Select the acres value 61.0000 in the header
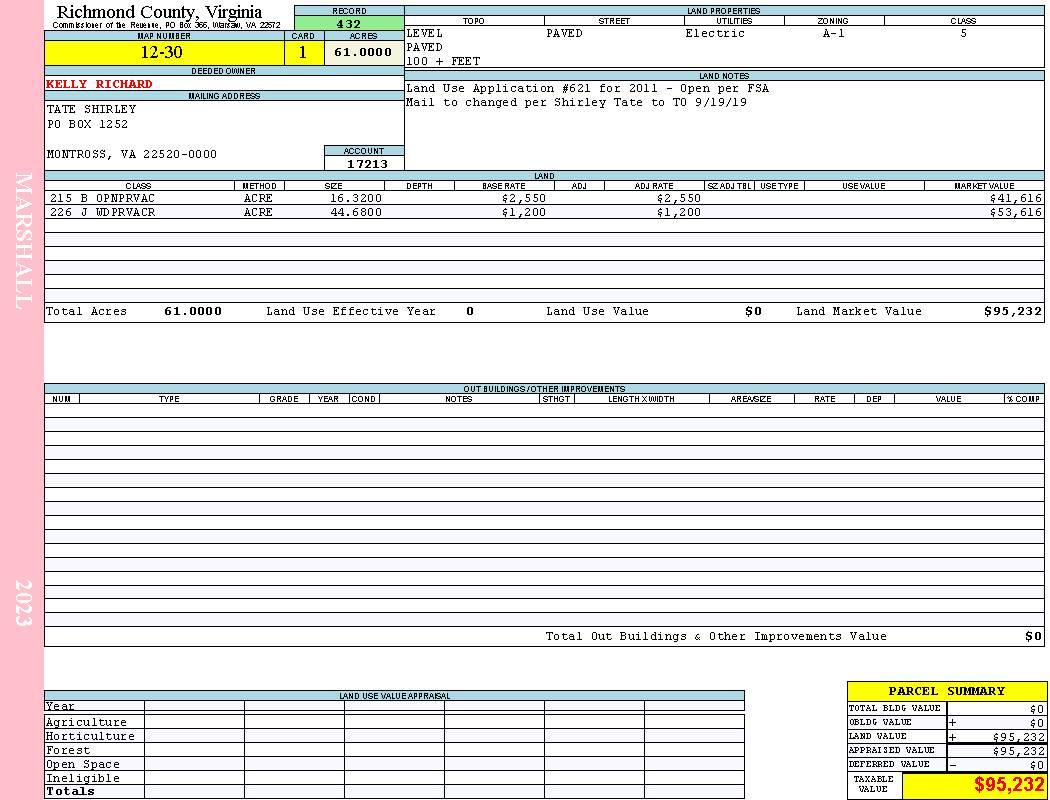This screenshot has width=1050, height=800. pos(364,52)
